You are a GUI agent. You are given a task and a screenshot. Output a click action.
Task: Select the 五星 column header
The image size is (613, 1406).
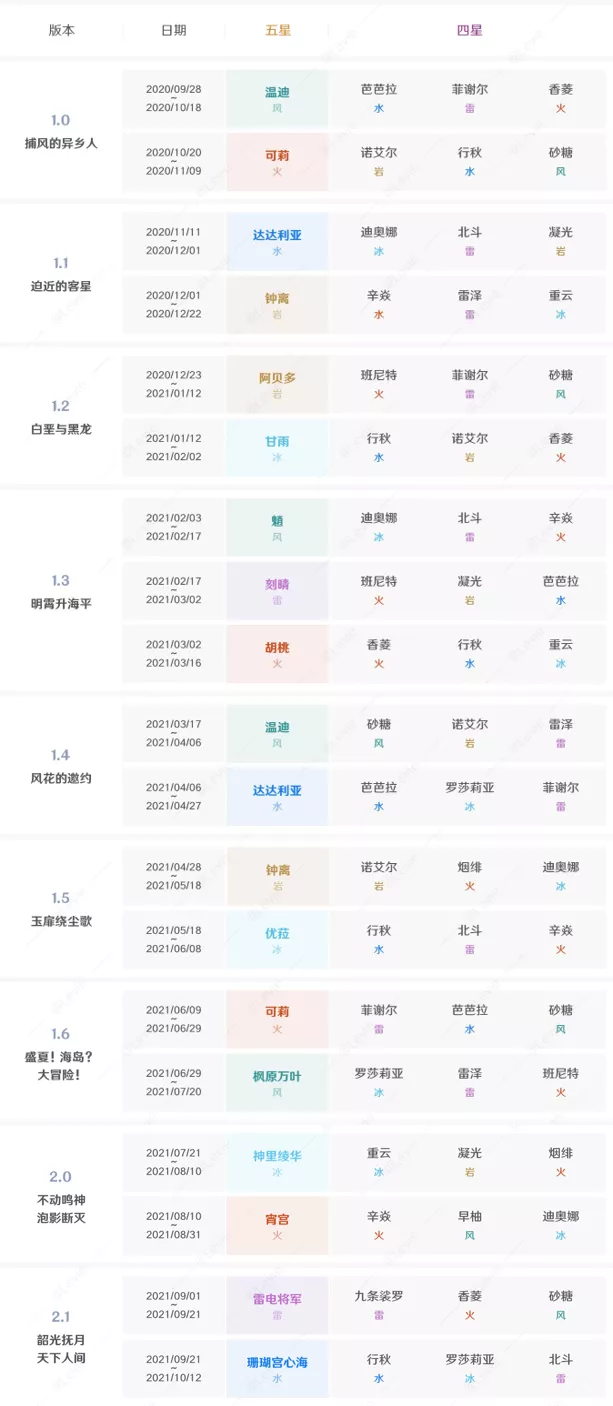(277, 30)
